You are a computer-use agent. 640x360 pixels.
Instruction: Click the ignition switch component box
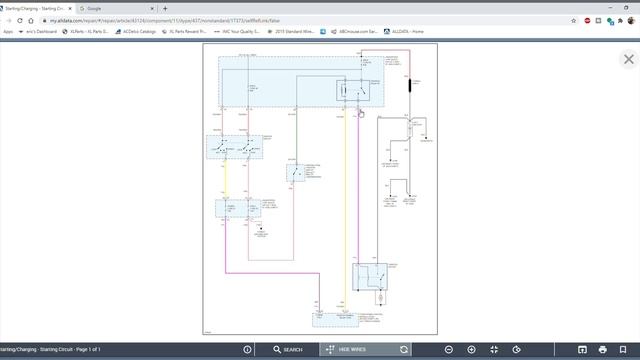(235, 147)
